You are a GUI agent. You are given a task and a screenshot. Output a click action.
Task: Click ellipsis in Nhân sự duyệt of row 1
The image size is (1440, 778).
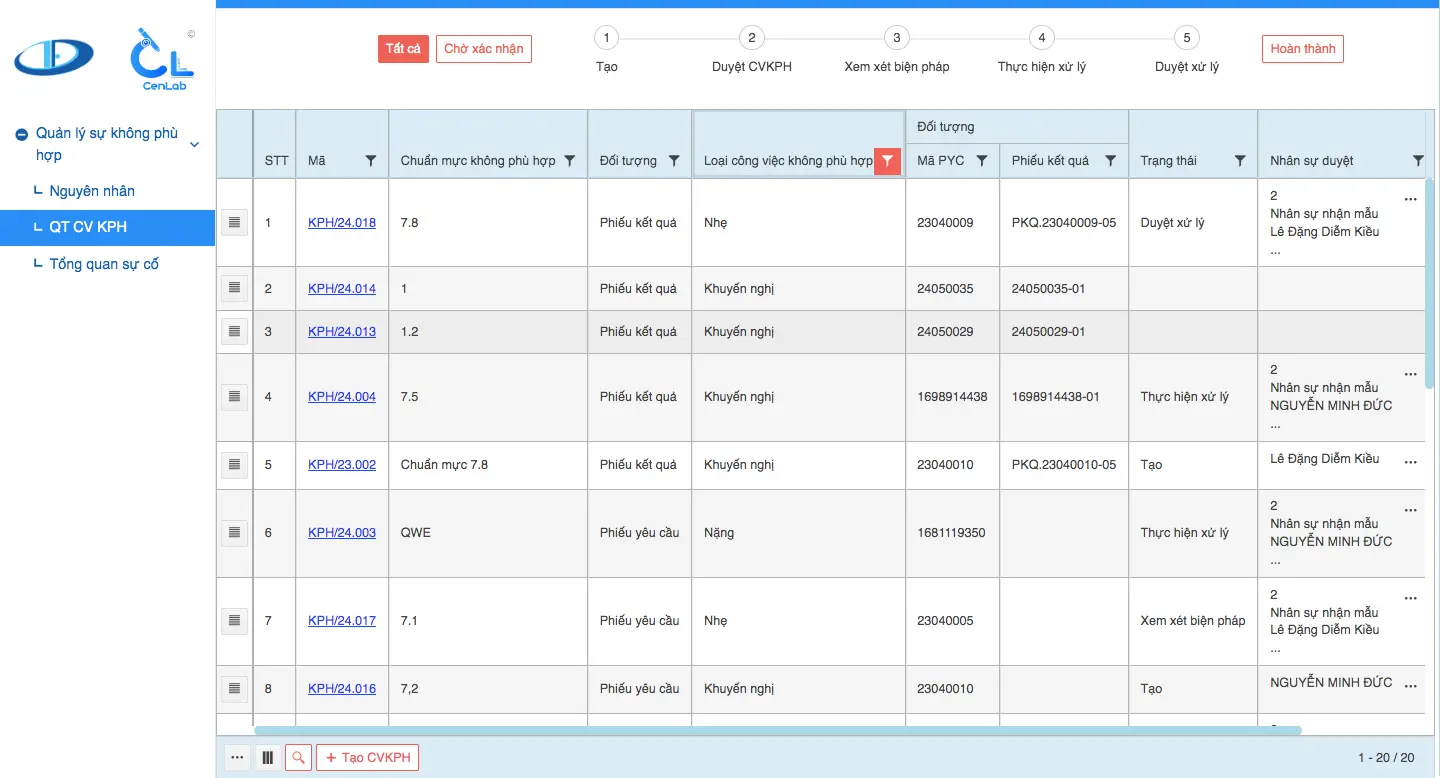click(1411, 199)
